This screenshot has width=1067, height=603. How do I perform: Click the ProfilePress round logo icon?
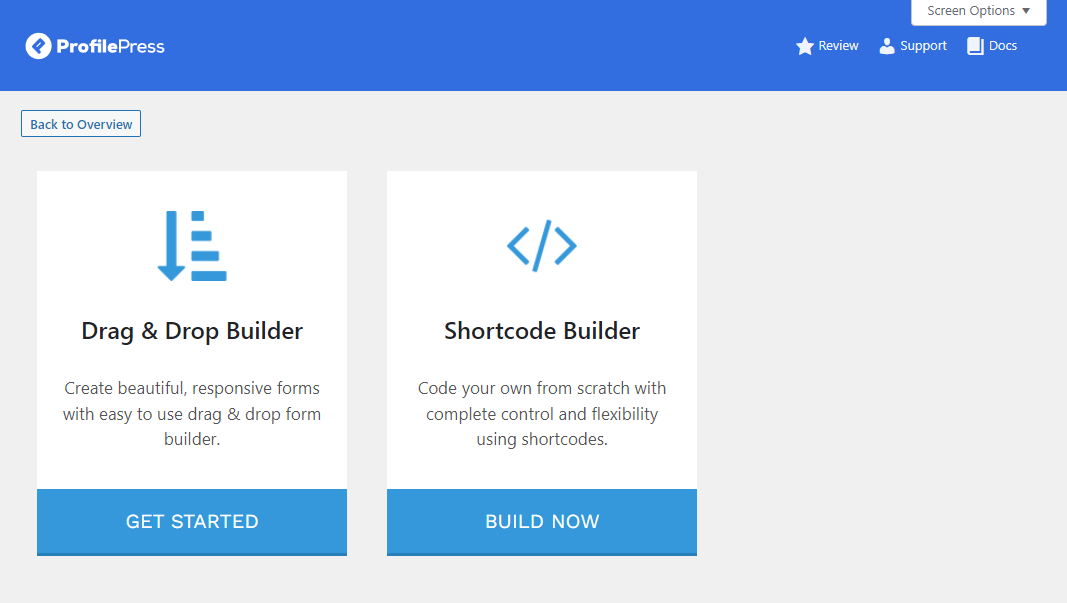pos(38,46)
